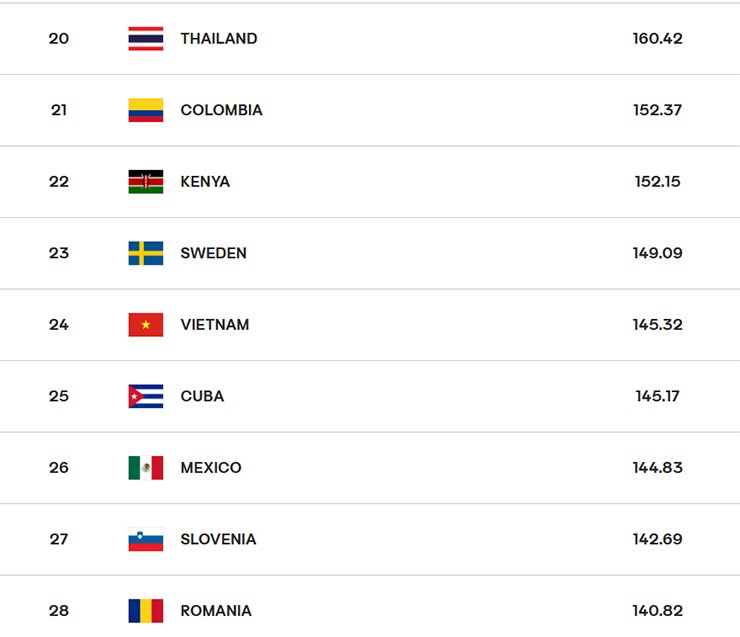Open the SLOVENIA team name link
740x637 pixels.
coord(219,539)
